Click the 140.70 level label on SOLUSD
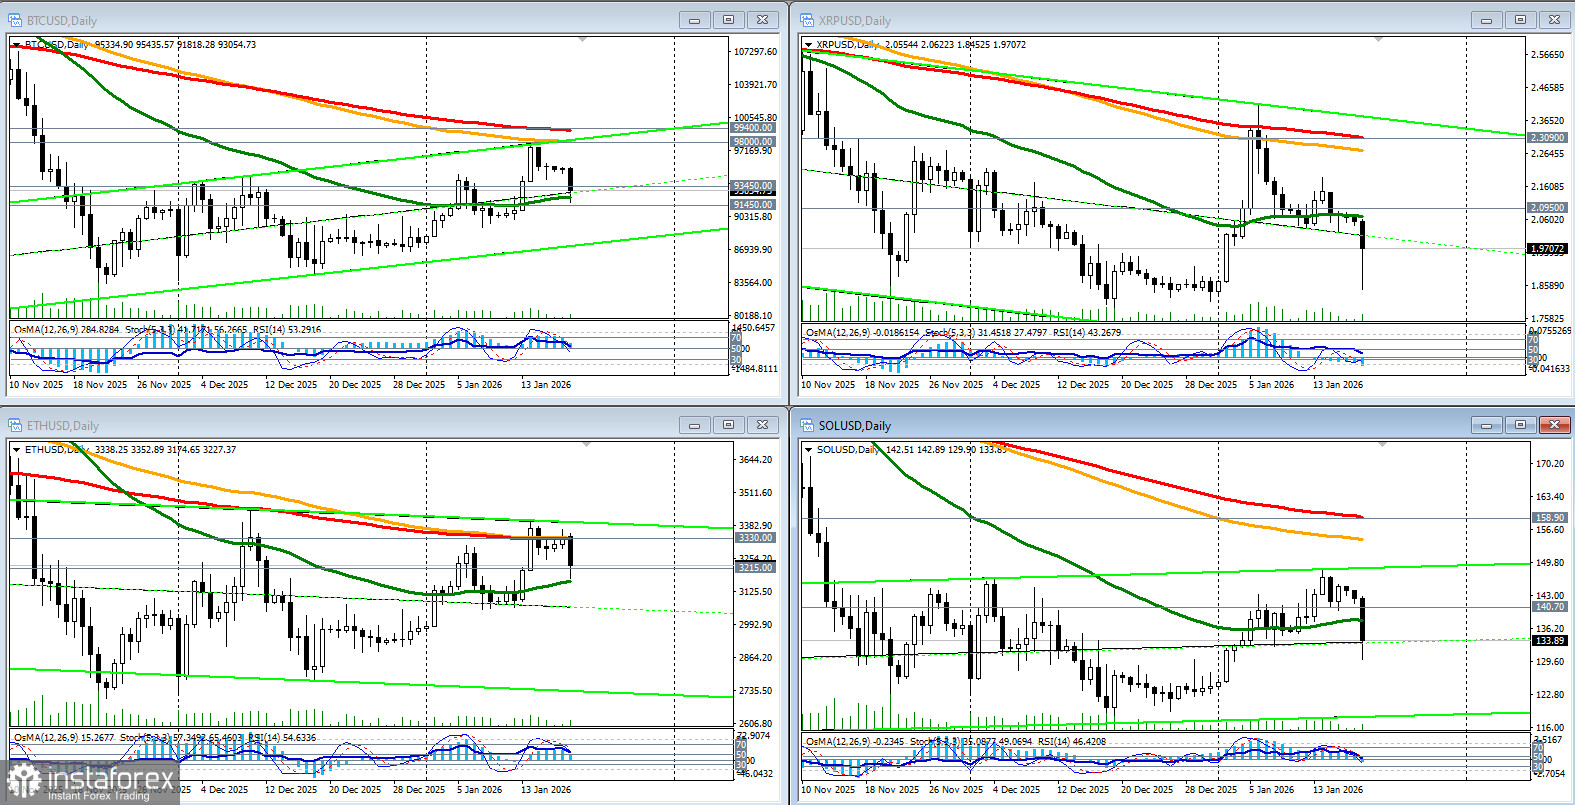Screen dimensions: 1575x805 [1550, 607]
